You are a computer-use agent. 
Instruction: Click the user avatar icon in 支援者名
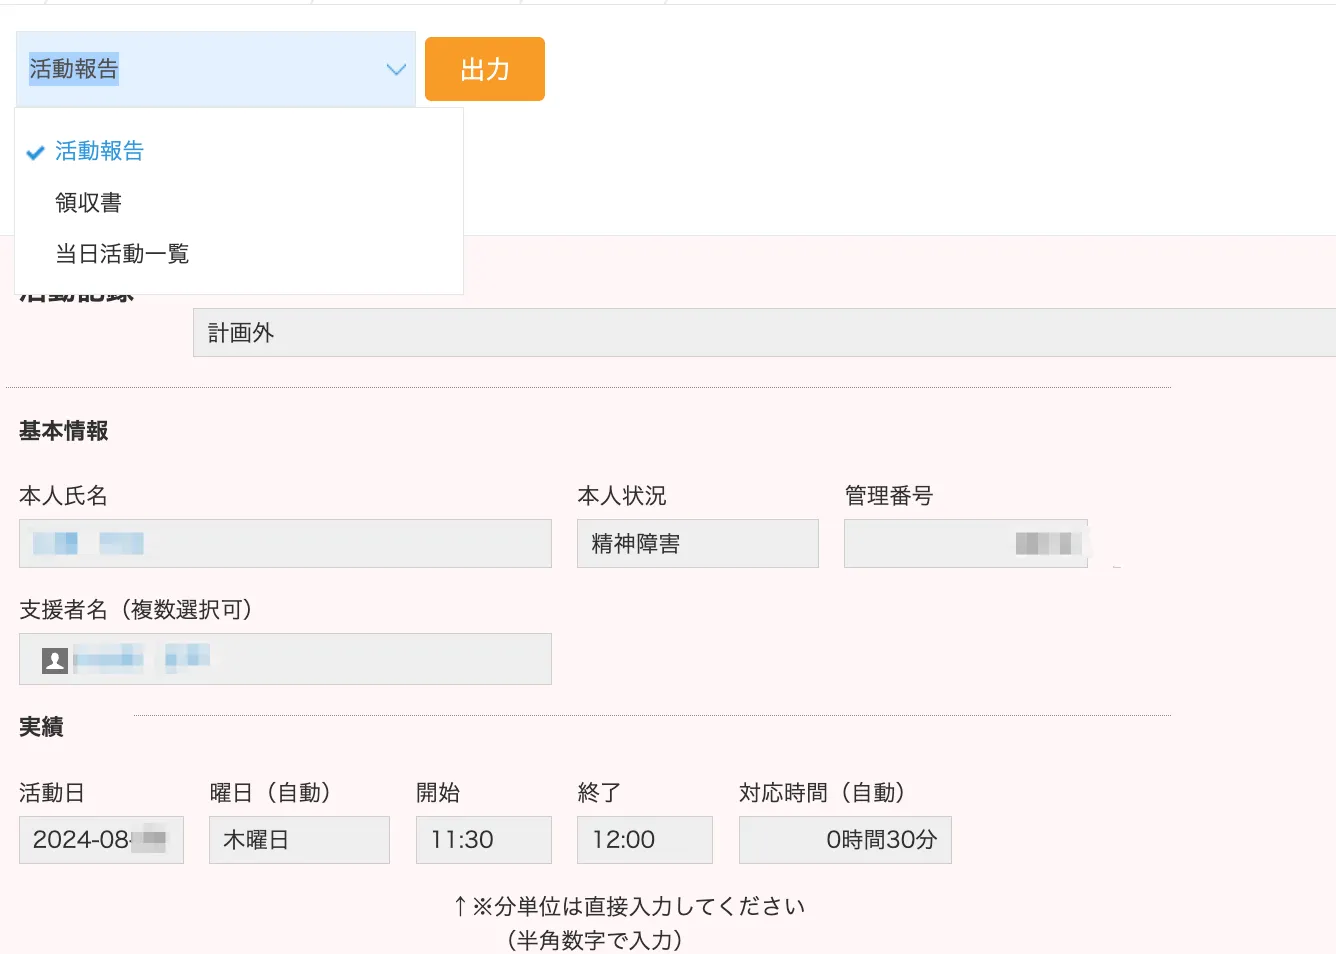(55, 660)
